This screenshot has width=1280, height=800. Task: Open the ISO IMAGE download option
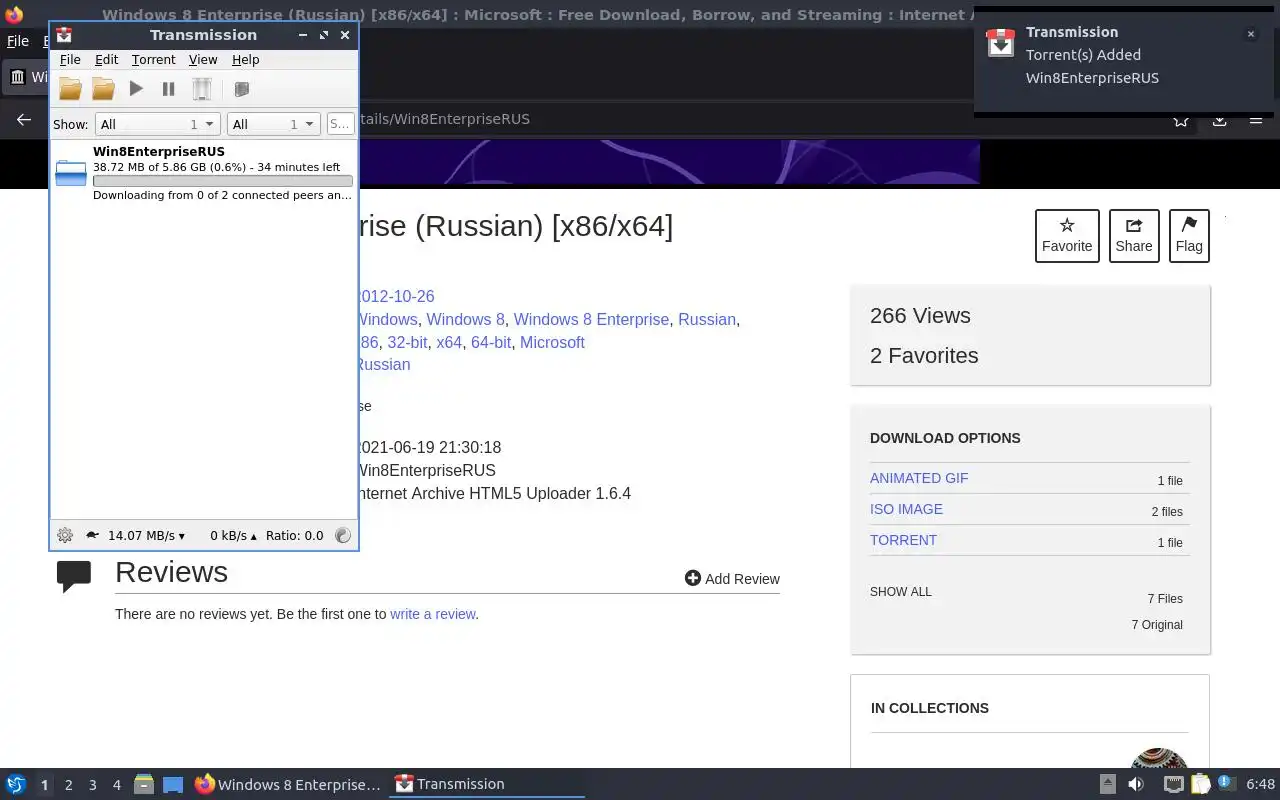[x=906, y=509]
